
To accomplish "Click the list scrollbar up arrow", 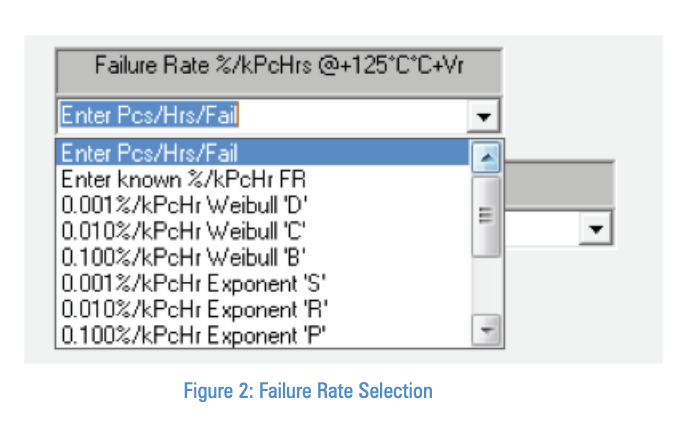I will pos(486,157).
